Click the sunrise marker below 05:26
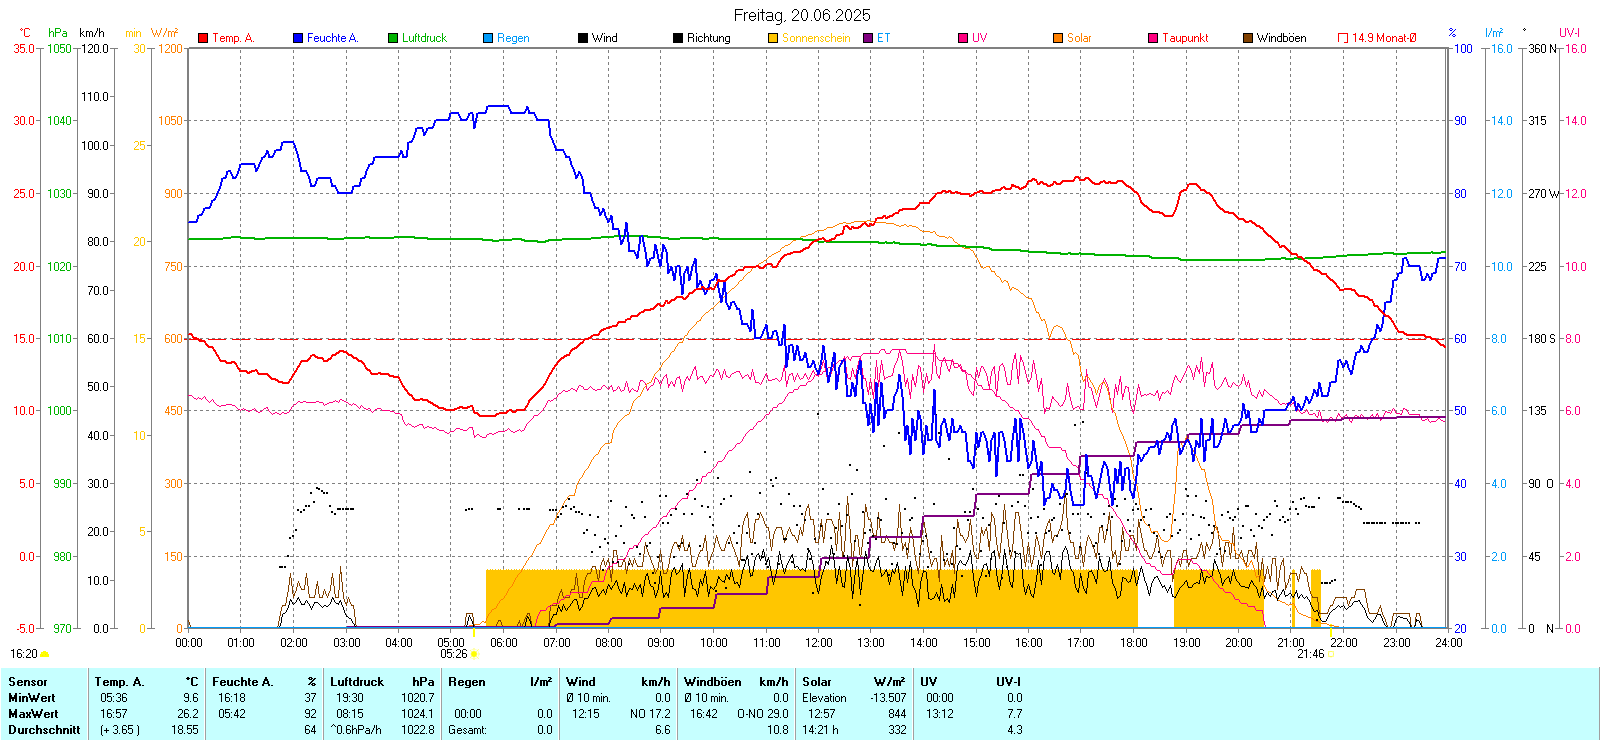 click(474, 655)
